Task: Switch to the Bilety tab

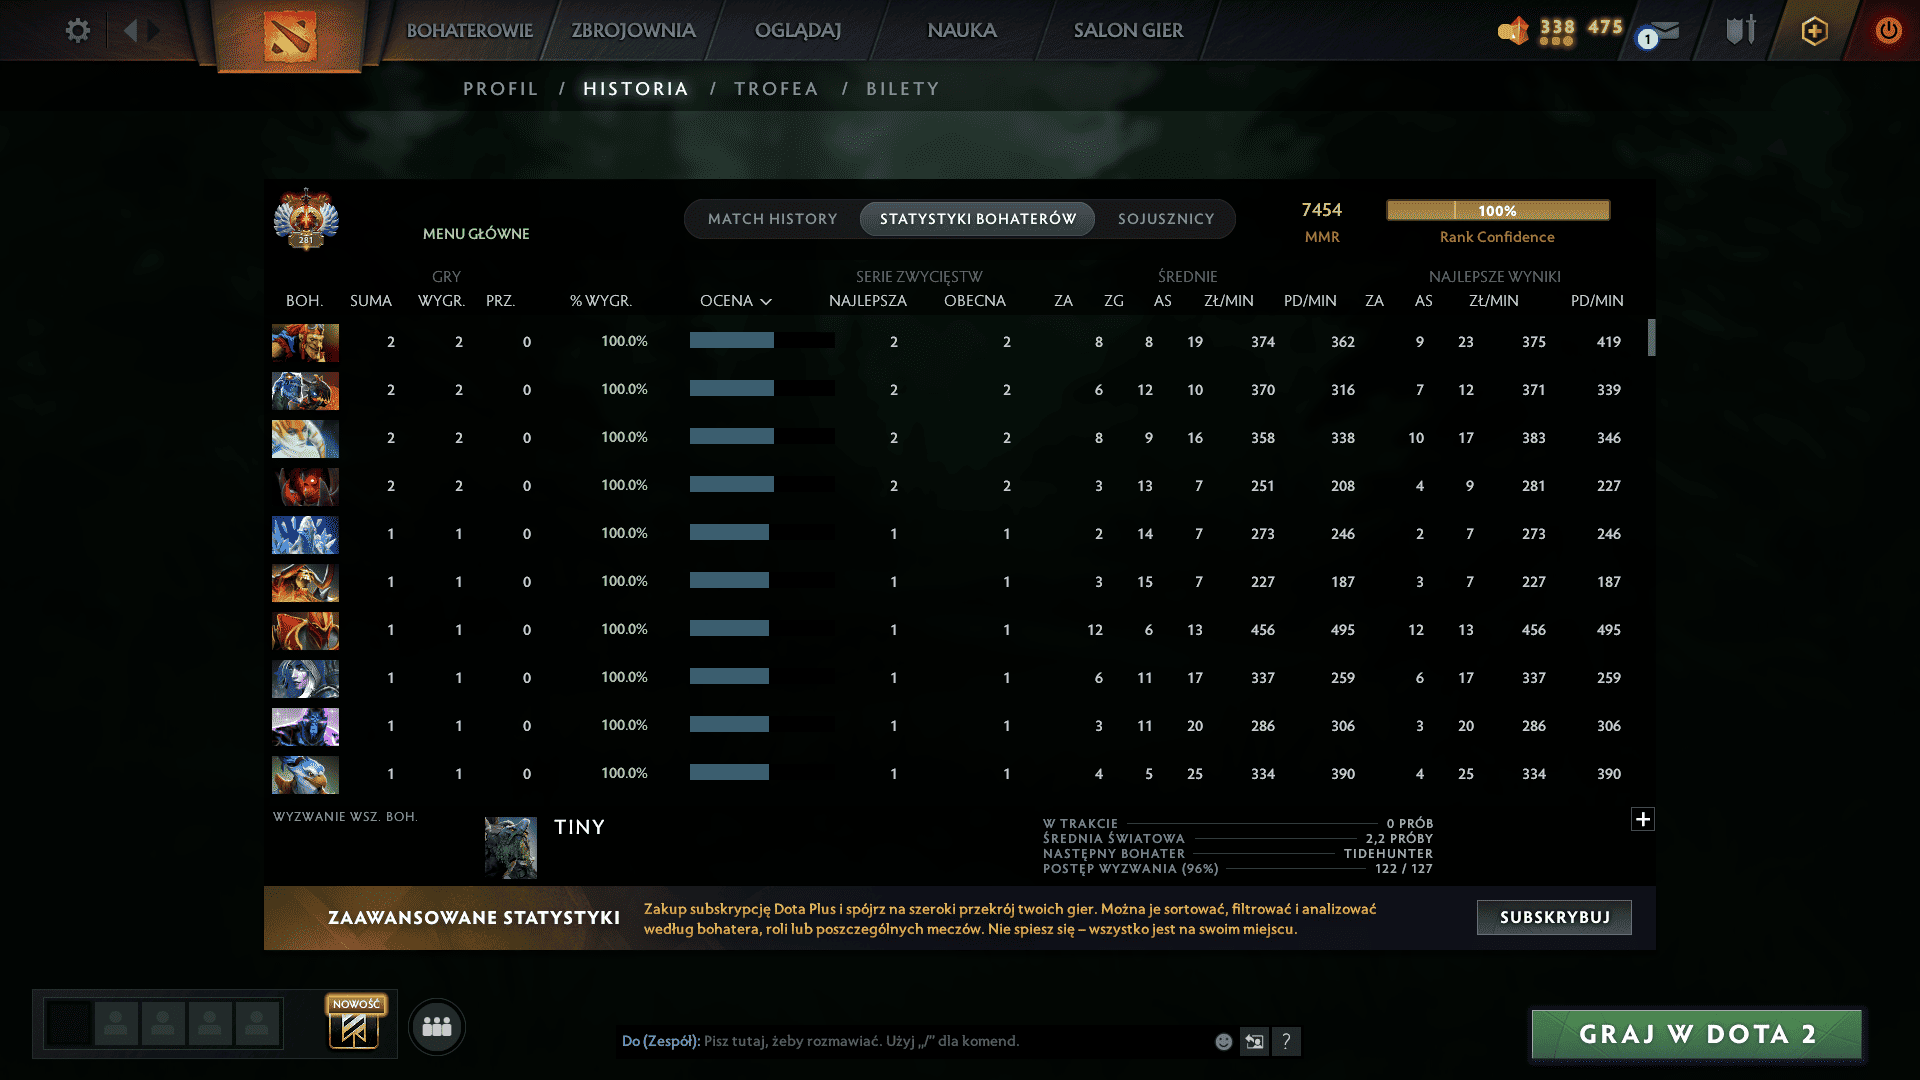Action: point(903,89)
